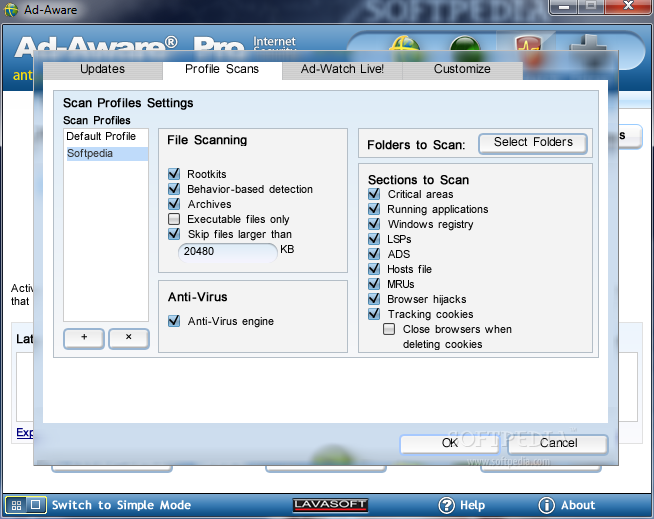This screenshot has width=654, height=519.
Task: Toggle Skip files larger than checkbox
Action: pyautogui.click(x=174, y=234)
